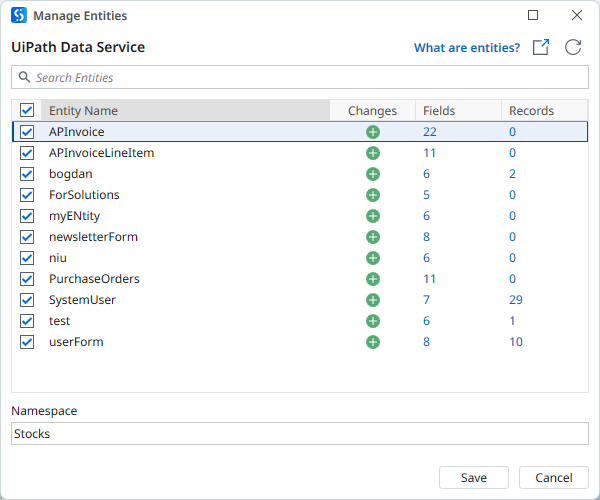Focus the Search Entities field
The image size is (600, 500).
300,78
